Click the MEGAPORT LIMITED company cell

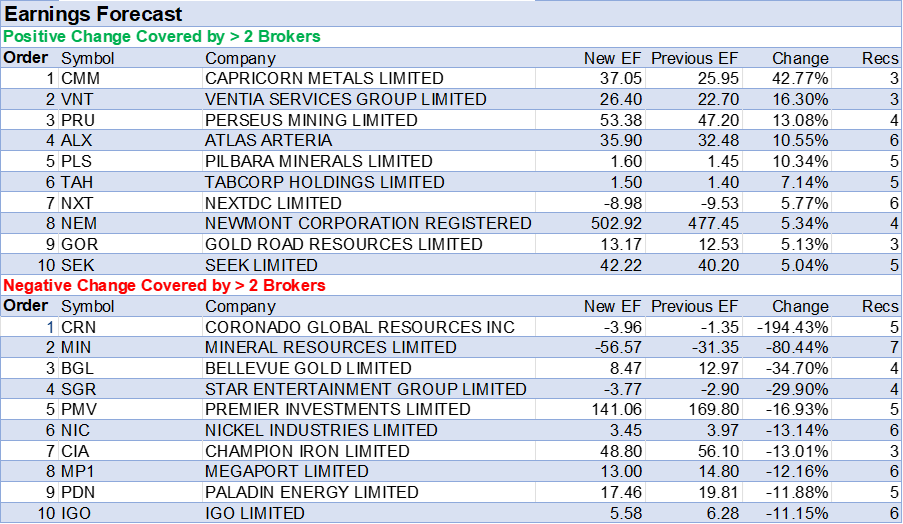286,471
